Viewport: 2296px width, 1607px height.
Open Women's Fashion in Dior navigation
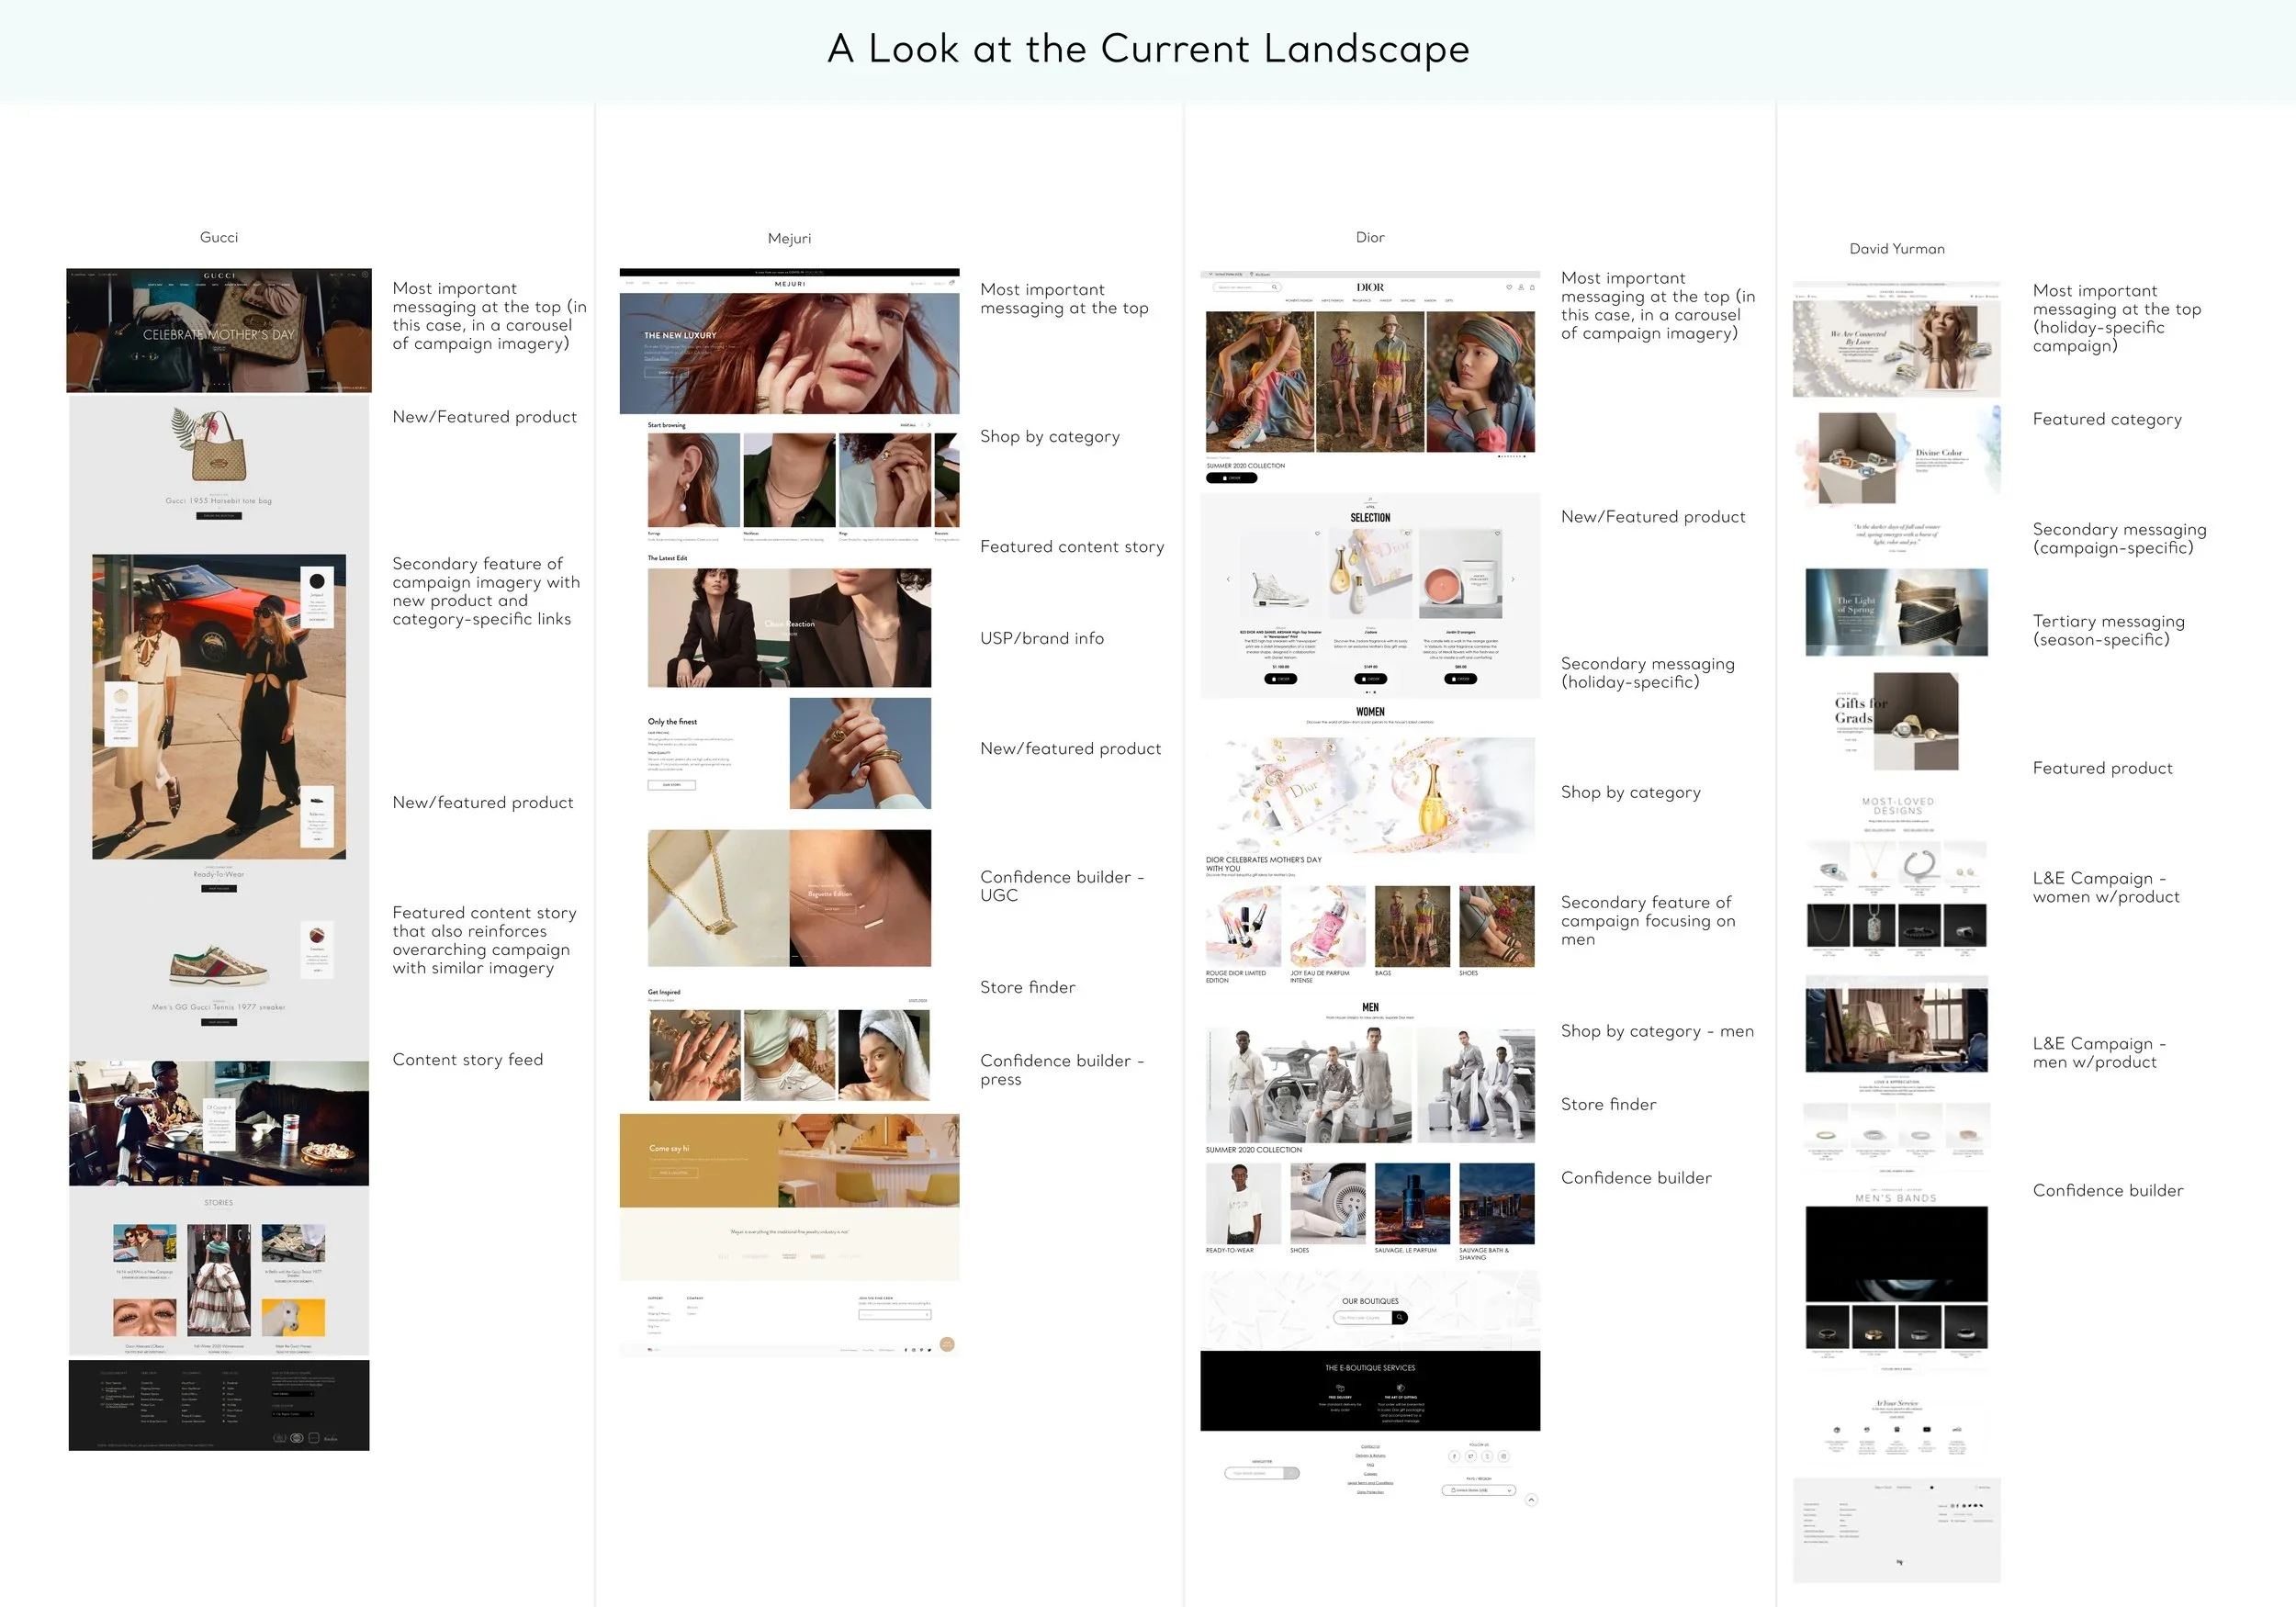click(1299, 300)
